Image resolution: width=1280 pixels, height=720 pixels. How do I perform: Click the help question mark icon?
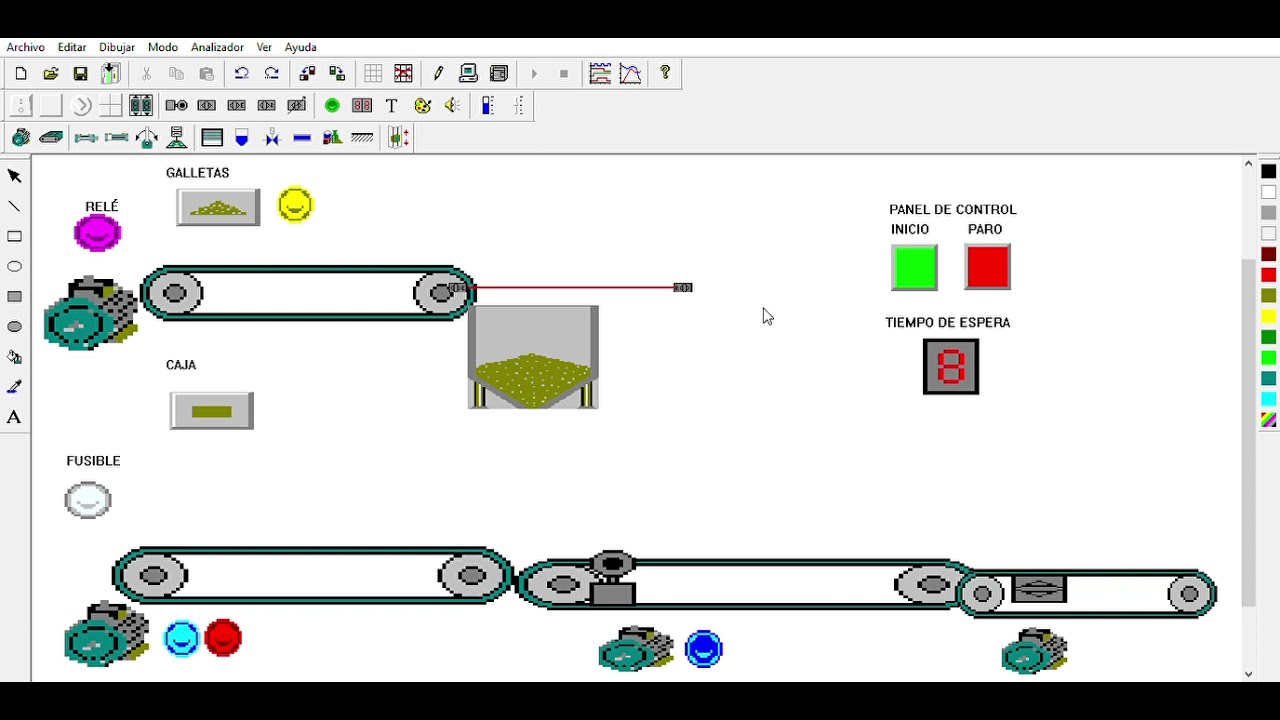pos(665,73)
